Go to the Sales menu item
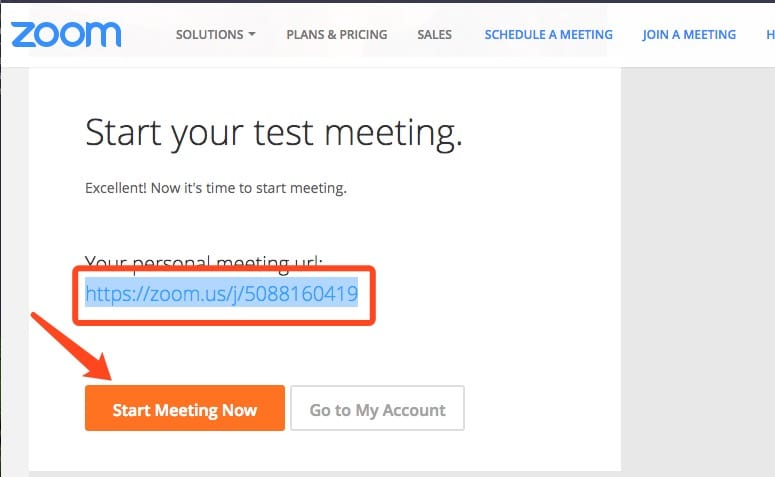Image resolution: width=775 pixels, height=477 pixels. tap(434, 34)
